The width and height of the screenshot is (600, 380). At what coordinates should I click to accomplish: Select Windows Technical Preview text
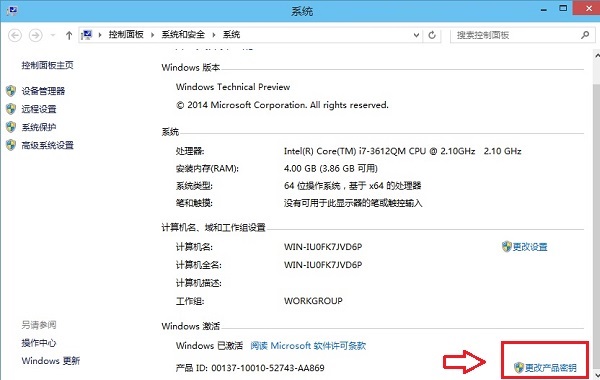click(233, 87)
